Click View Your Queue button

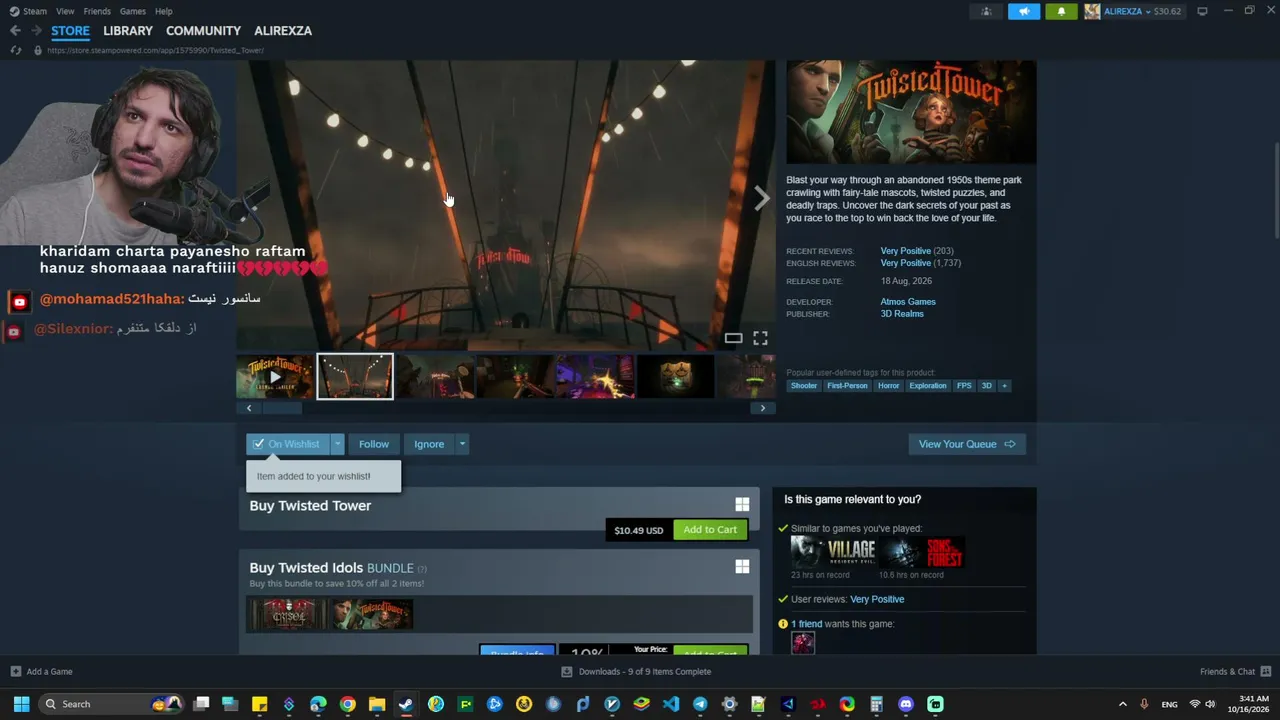(966, 444)
